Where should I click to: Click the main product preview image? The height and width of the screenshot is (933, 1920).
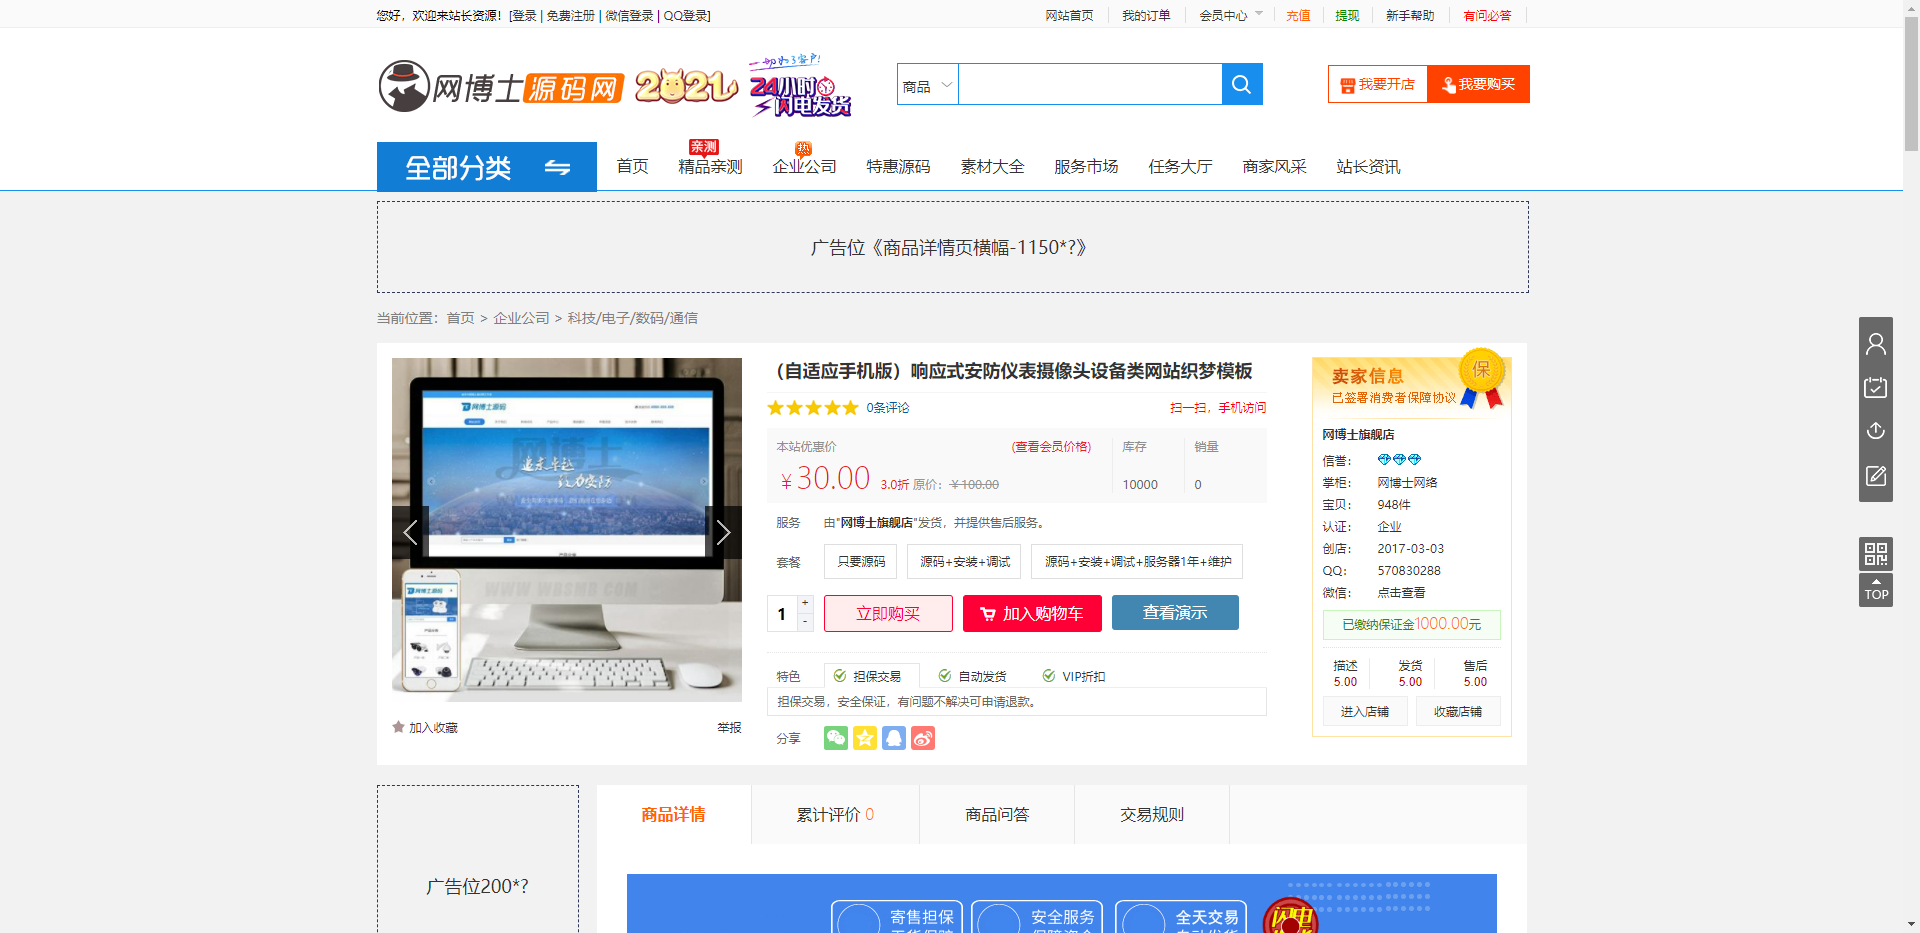[x=567, y=530]
